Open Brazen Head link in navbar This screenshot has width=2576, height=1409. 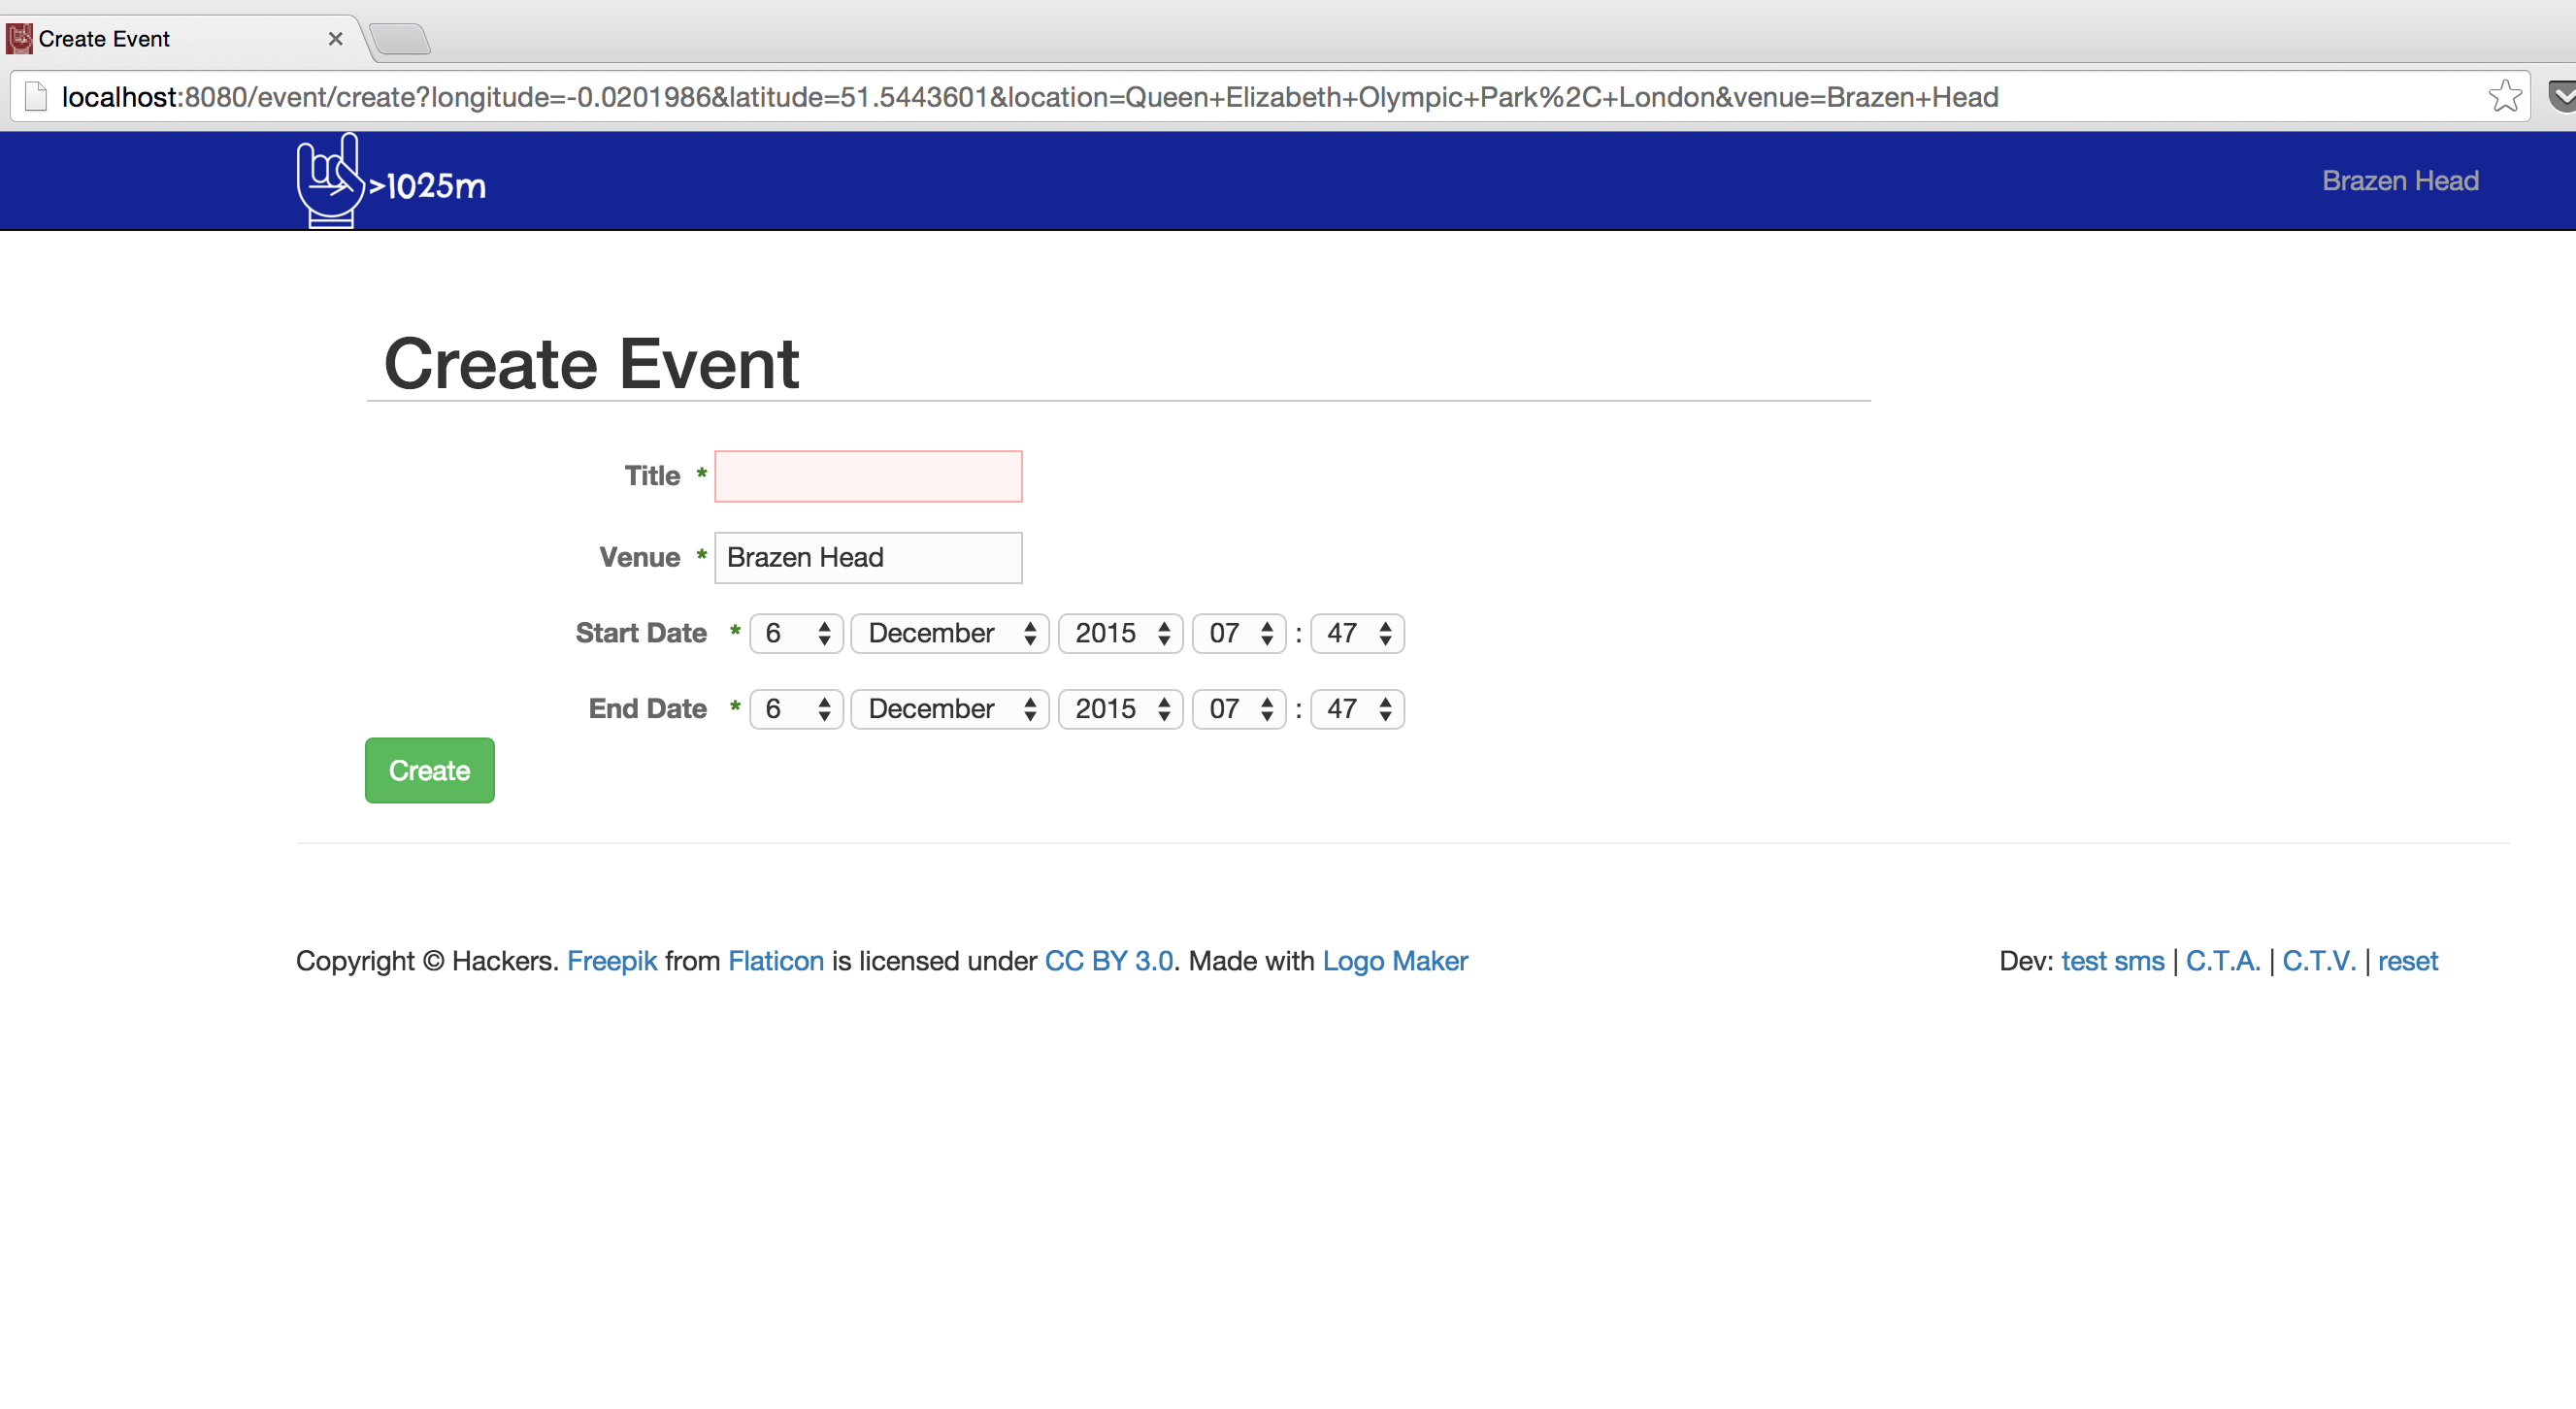point(2399,181)
